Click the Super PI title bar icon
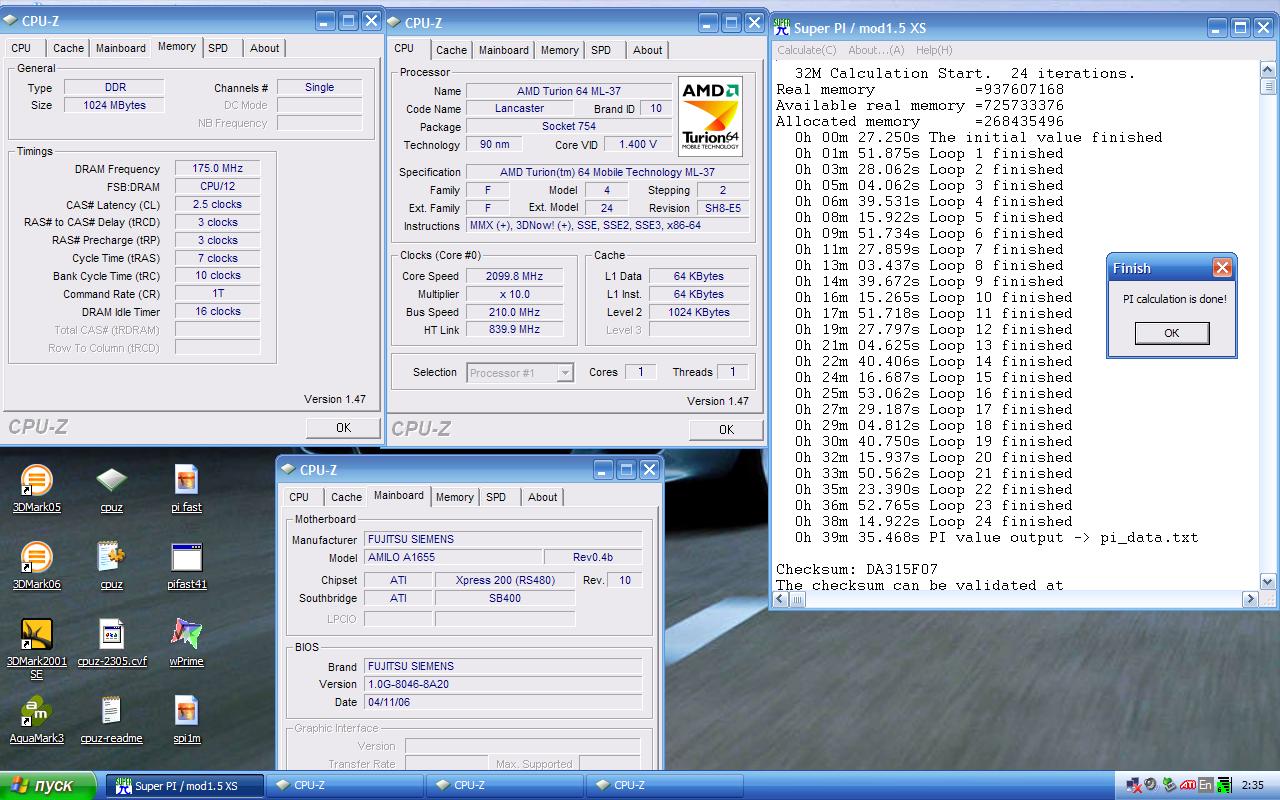The image size is (1280, 800). point(781,28)
